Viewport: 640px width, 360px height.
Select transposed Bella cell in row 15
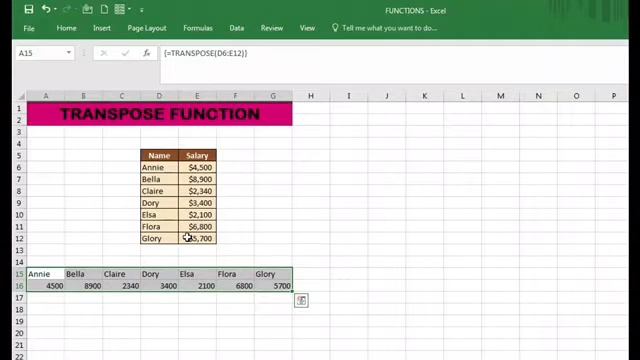(x=84, y=274)
